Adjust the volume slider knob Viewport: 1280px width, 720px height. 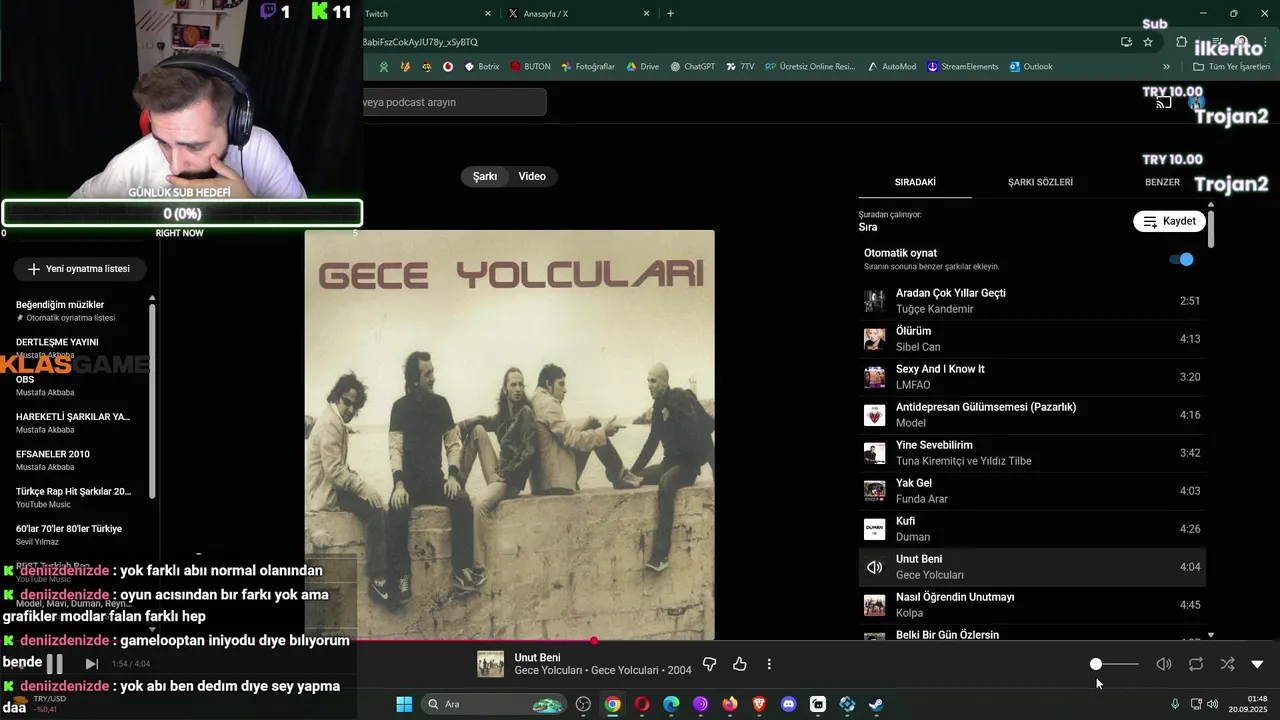[x=1096, y=664]
